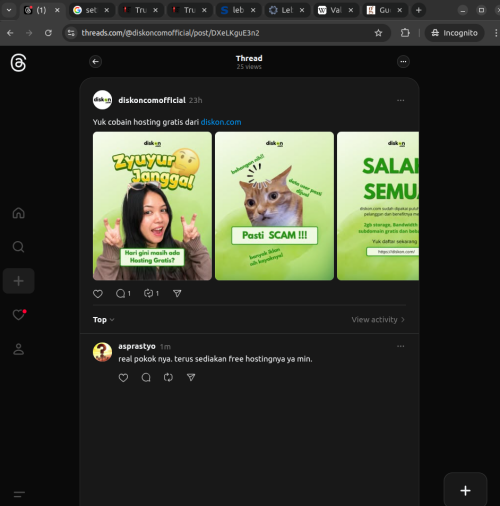Open the Pasti SCAM cat image

(x=274, y=206)
